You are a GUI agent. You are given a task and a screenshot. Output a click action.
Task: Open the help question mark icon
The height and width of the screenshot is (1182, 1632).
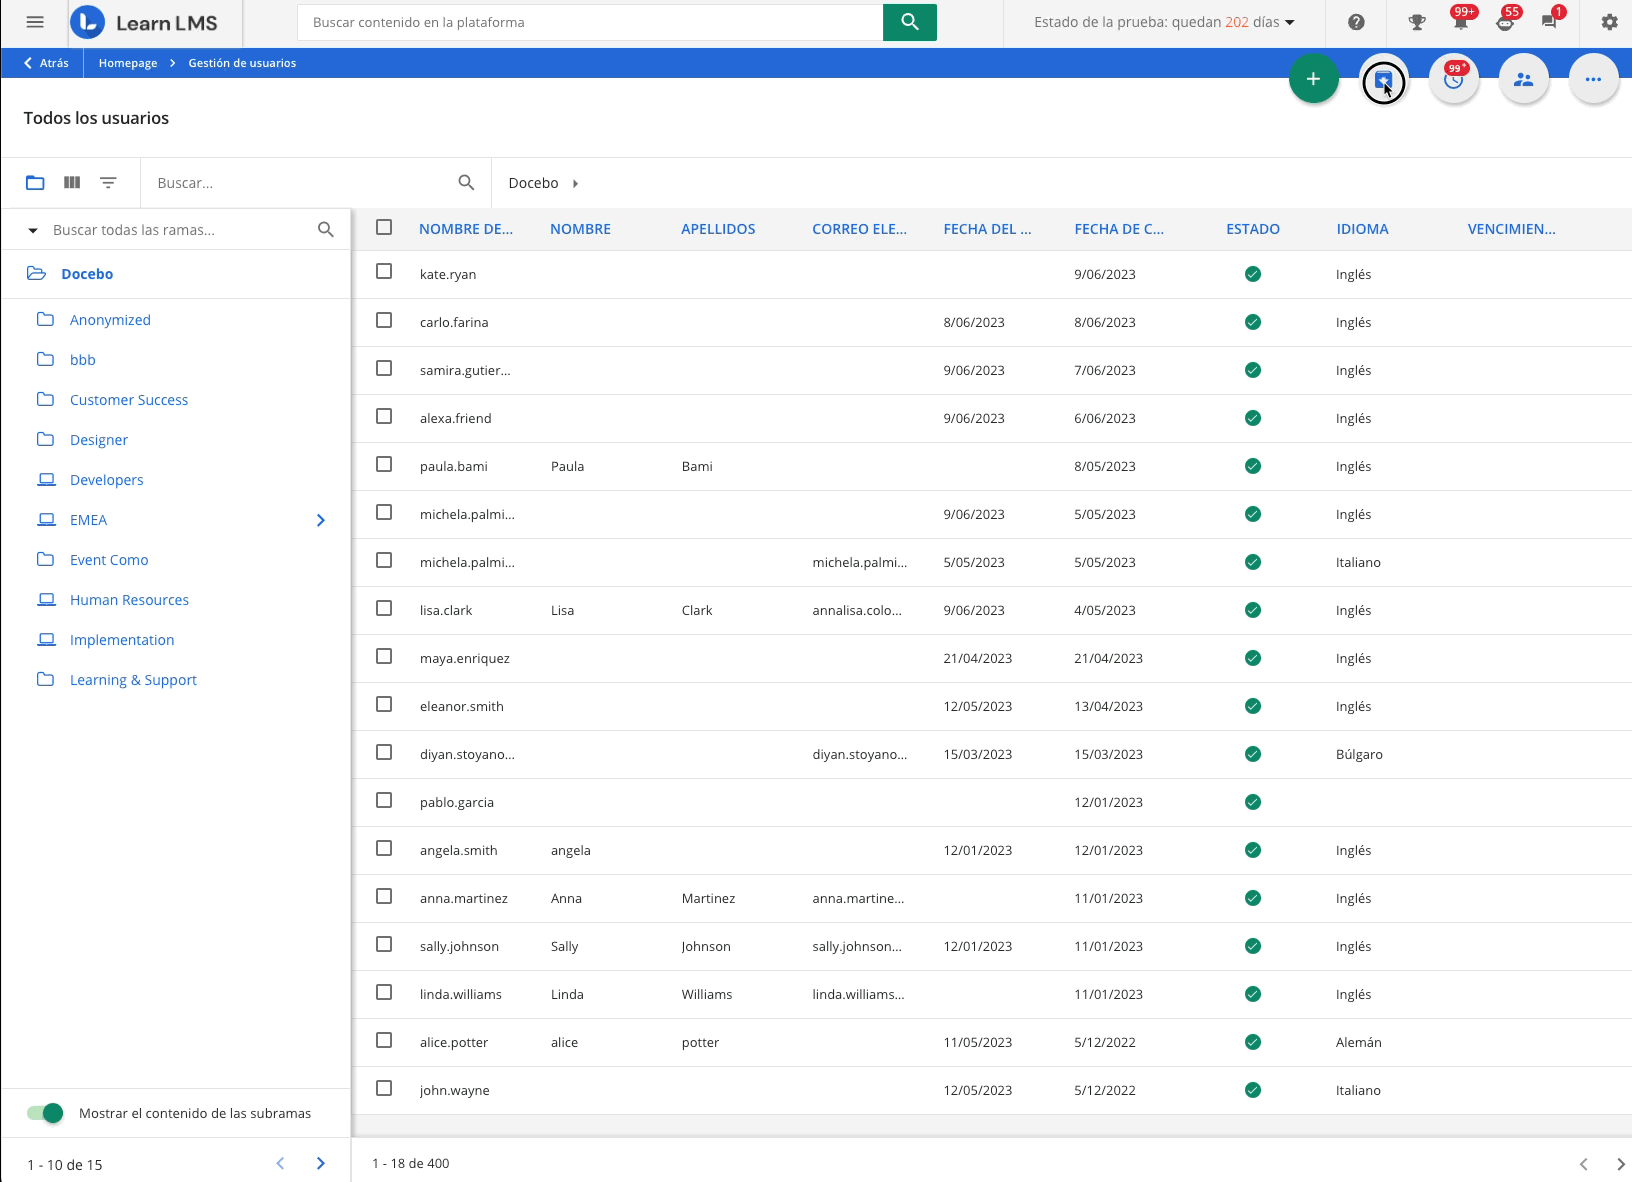pos(1356,22)
